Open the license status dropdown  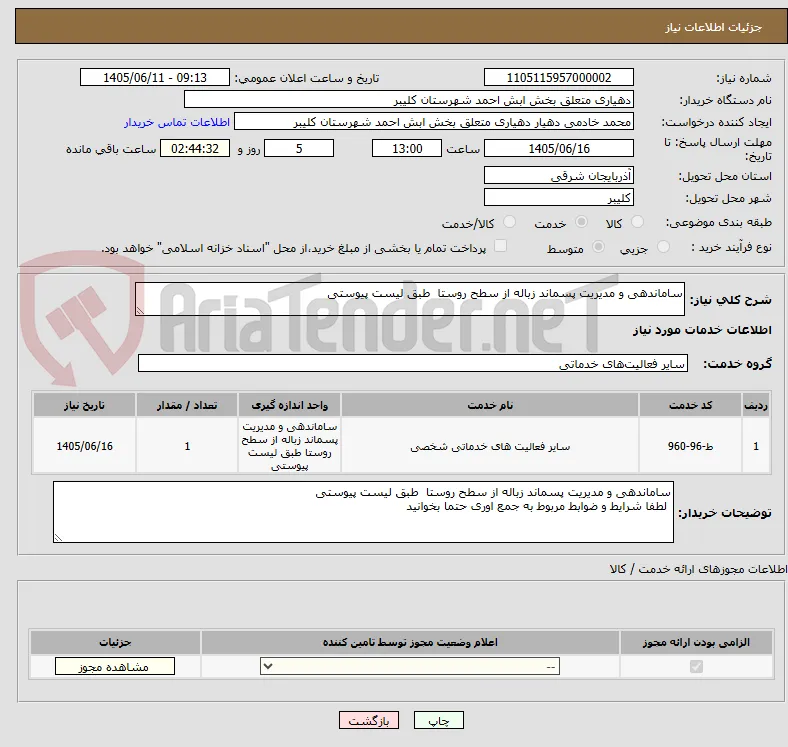410,667
